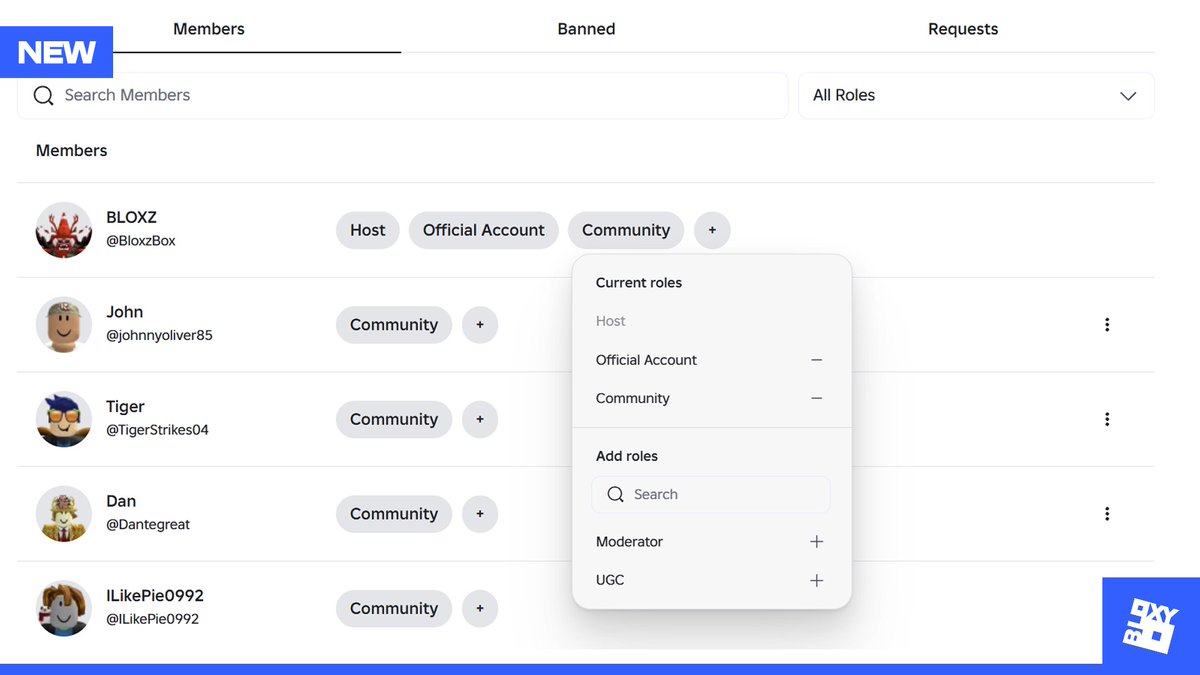Viewport: 1200px width, 675px height.
Task: Click the @BloxzBox username
Action: click(x=141, y=241)
